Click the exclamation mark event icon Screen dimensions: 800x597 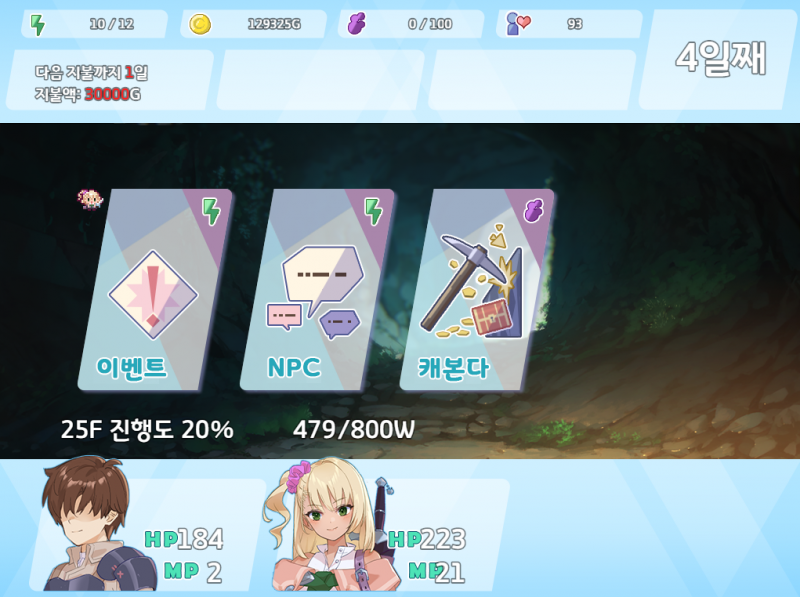[153, 294]
